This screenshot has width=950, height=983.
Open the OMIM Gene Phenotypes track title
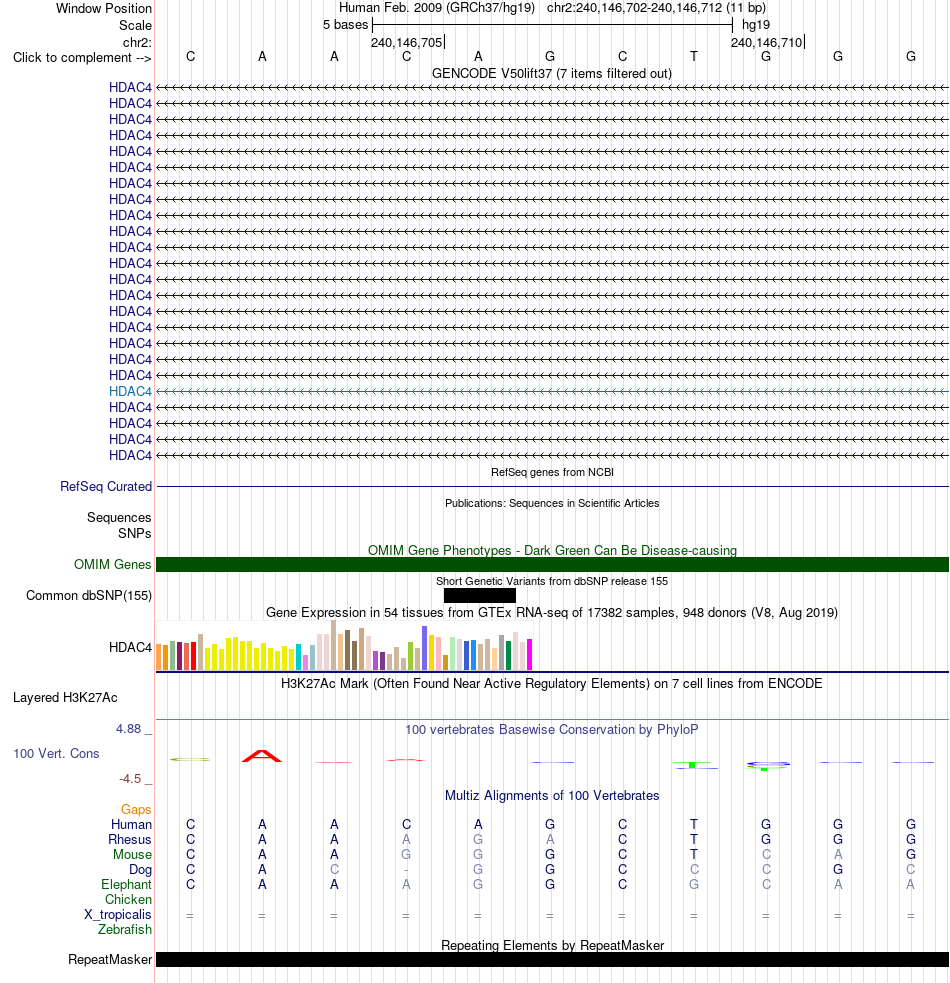click(552, 550)
